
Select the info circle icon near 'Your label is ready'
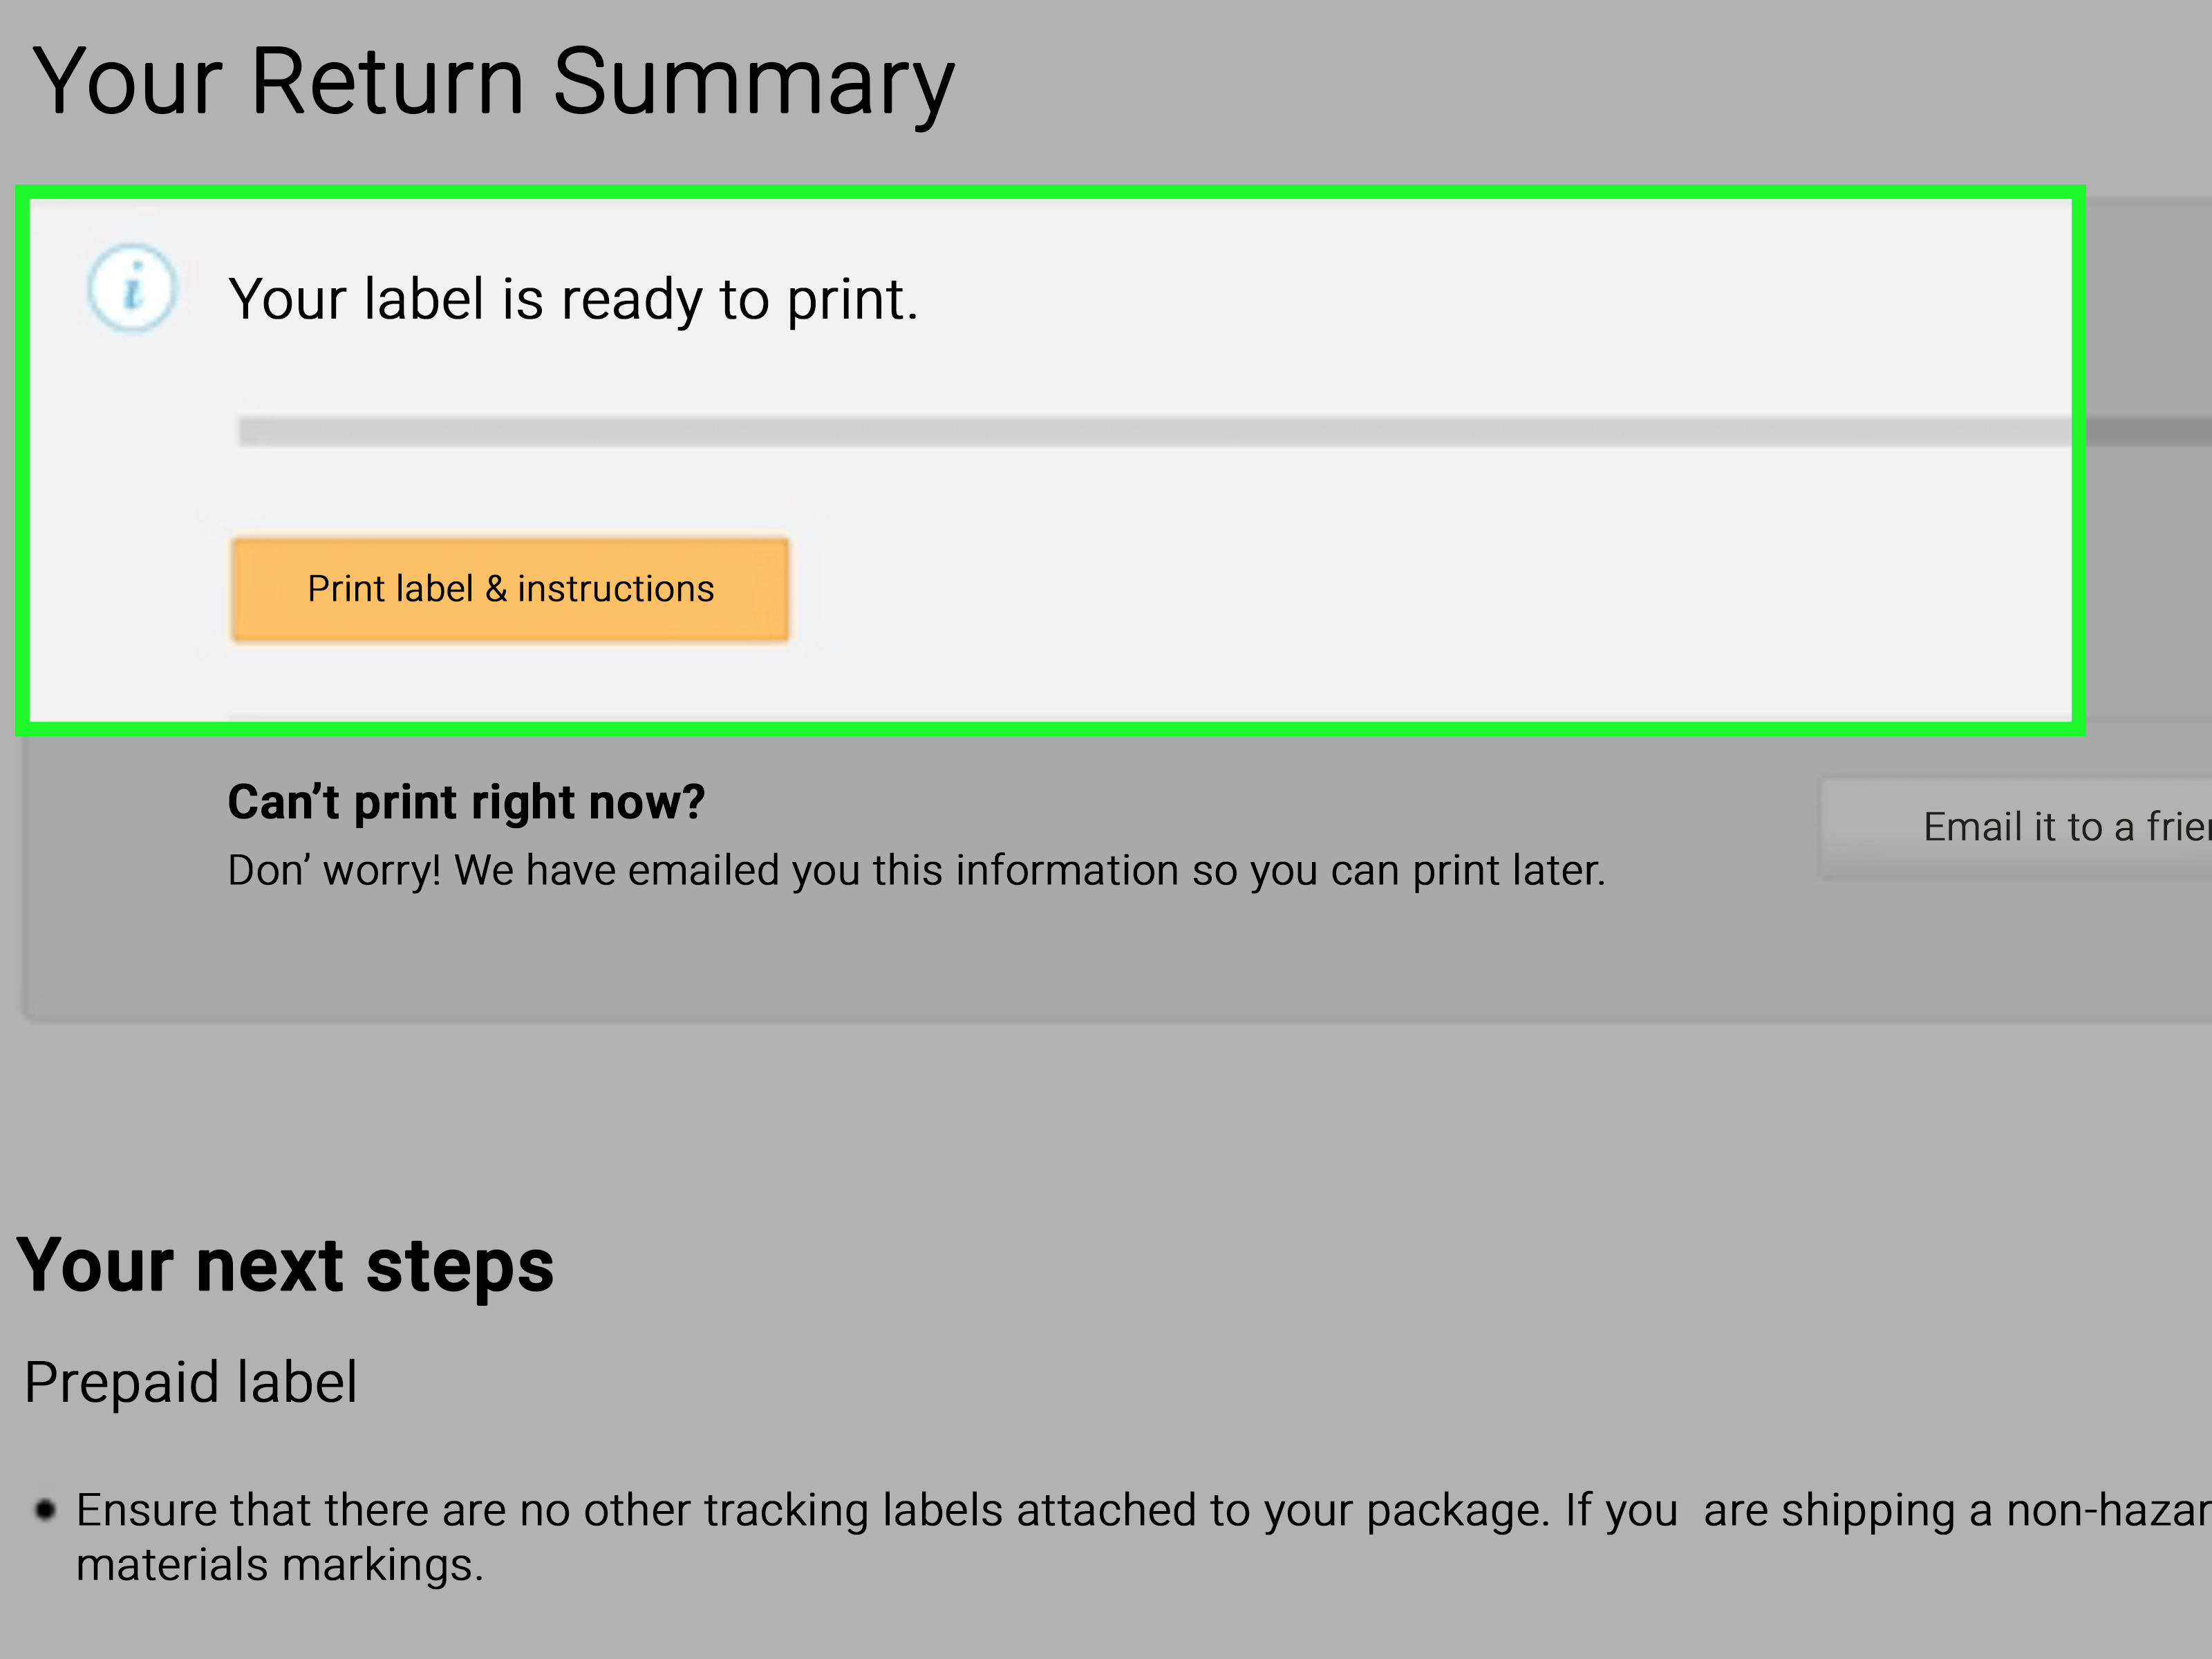[x=133, y=289]
